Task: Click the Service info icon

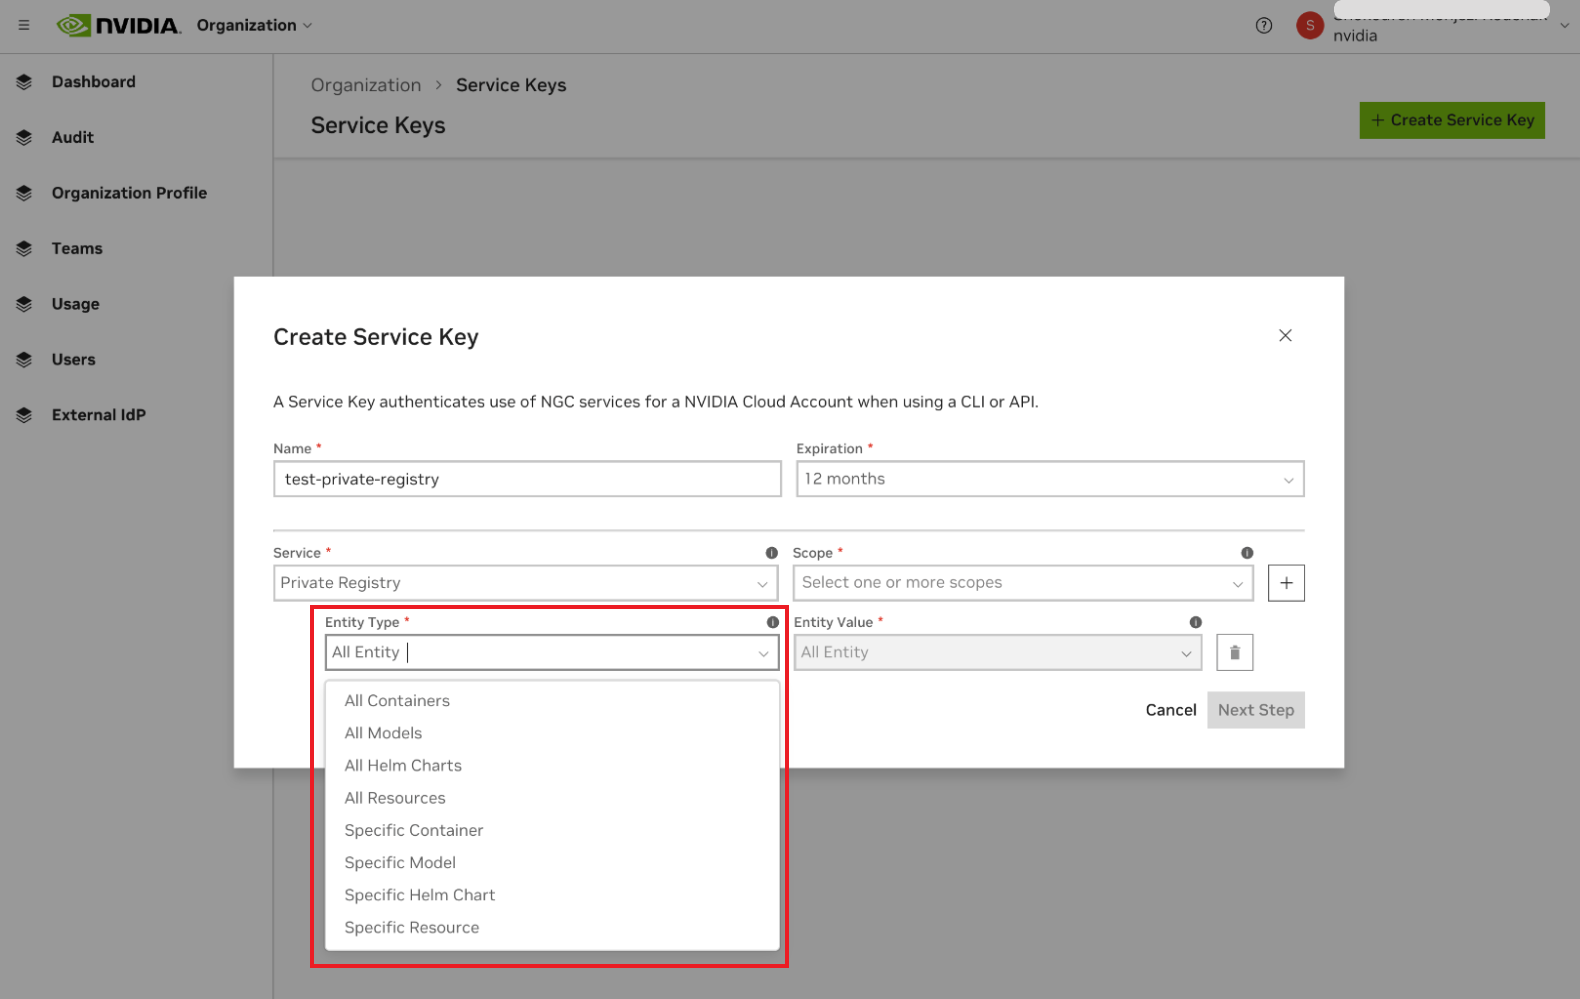Action: (x=771, y=553)
